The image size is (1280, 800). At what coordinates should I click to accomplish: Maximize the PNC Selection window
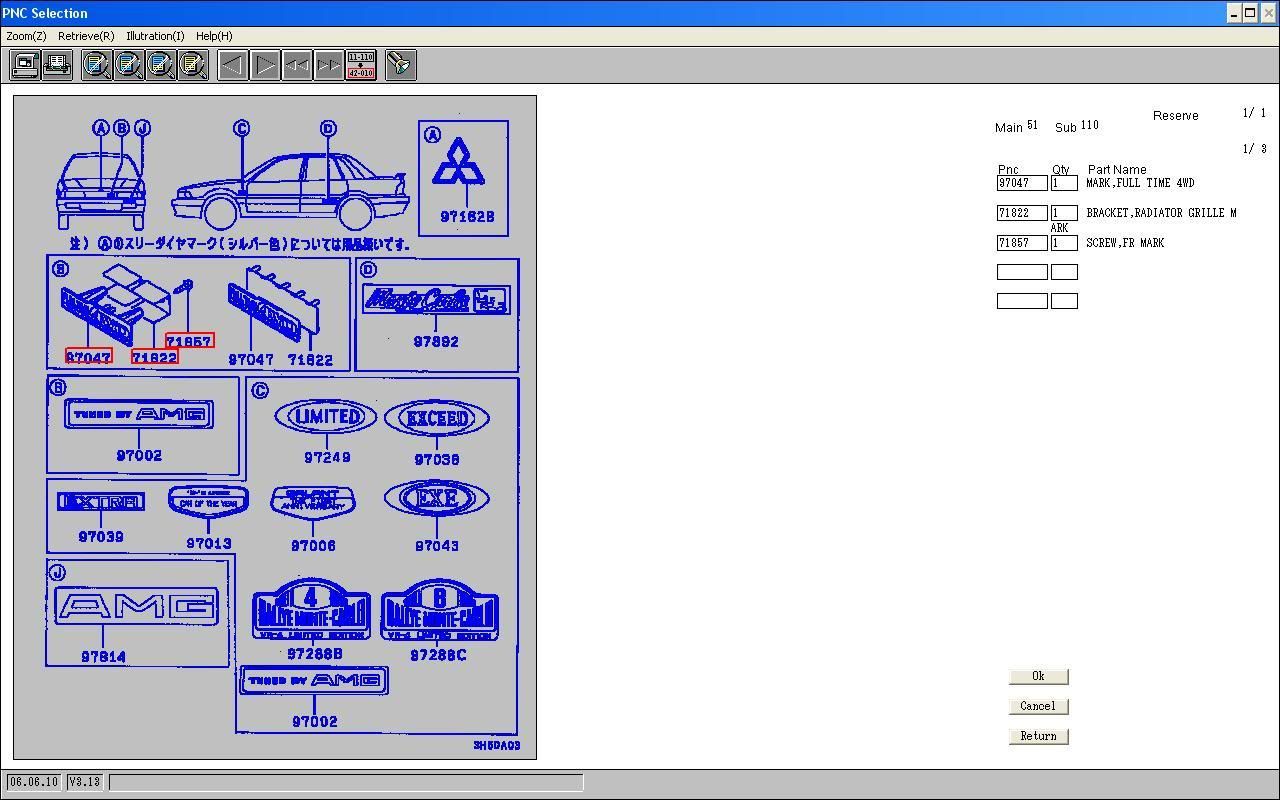1251,13
